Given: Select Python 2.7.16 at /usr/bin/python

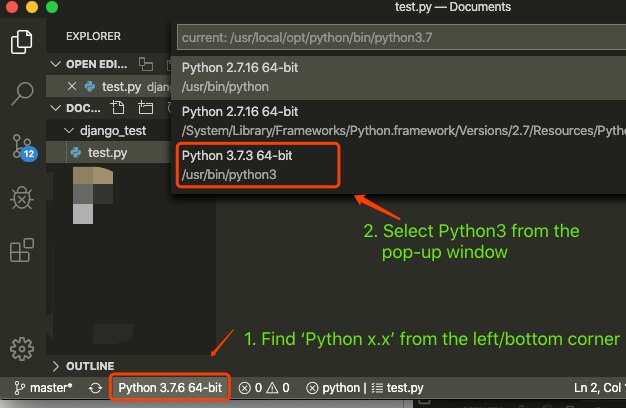Looking at the screenshot, I should pos(398,77).
